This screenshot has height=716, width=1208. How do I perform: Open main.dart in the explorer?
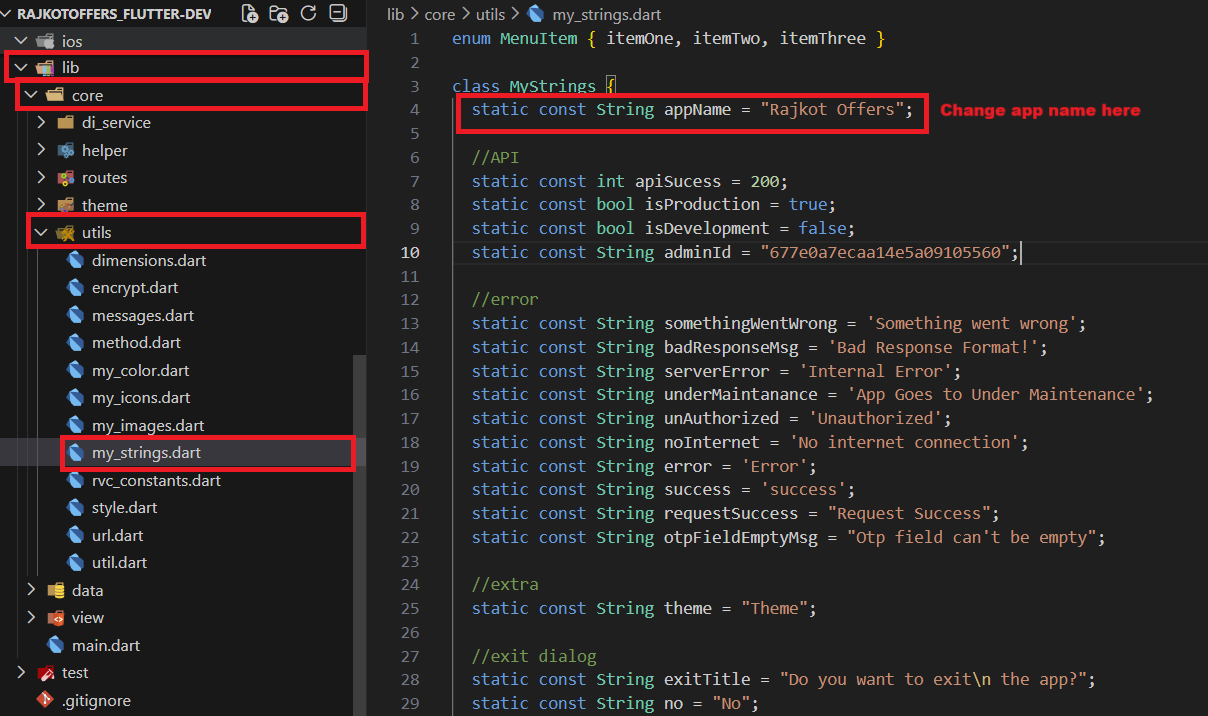105,645
